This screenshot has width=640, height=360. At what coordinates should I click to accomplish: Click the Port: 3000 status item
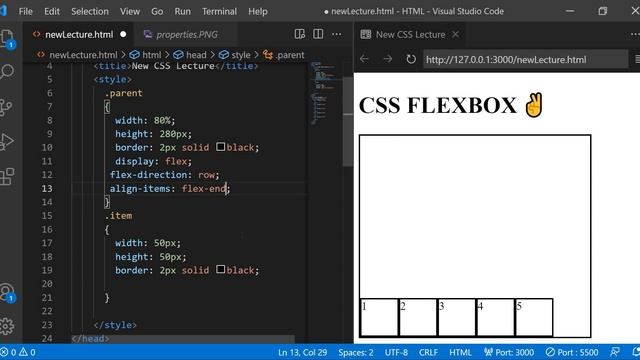(509, 352)
